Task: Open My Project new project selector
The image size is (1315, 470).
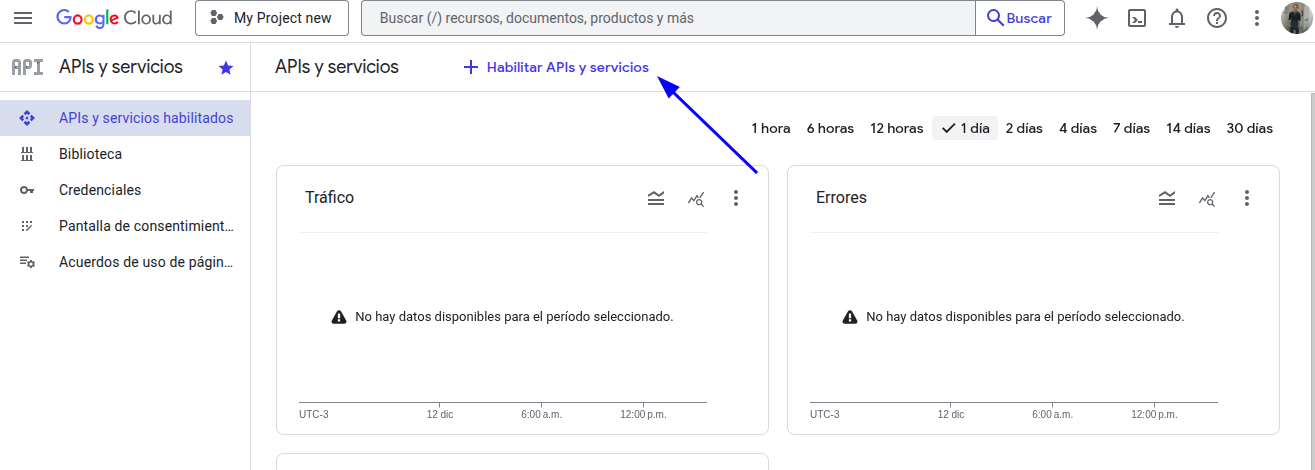Action: coord(272,18)
